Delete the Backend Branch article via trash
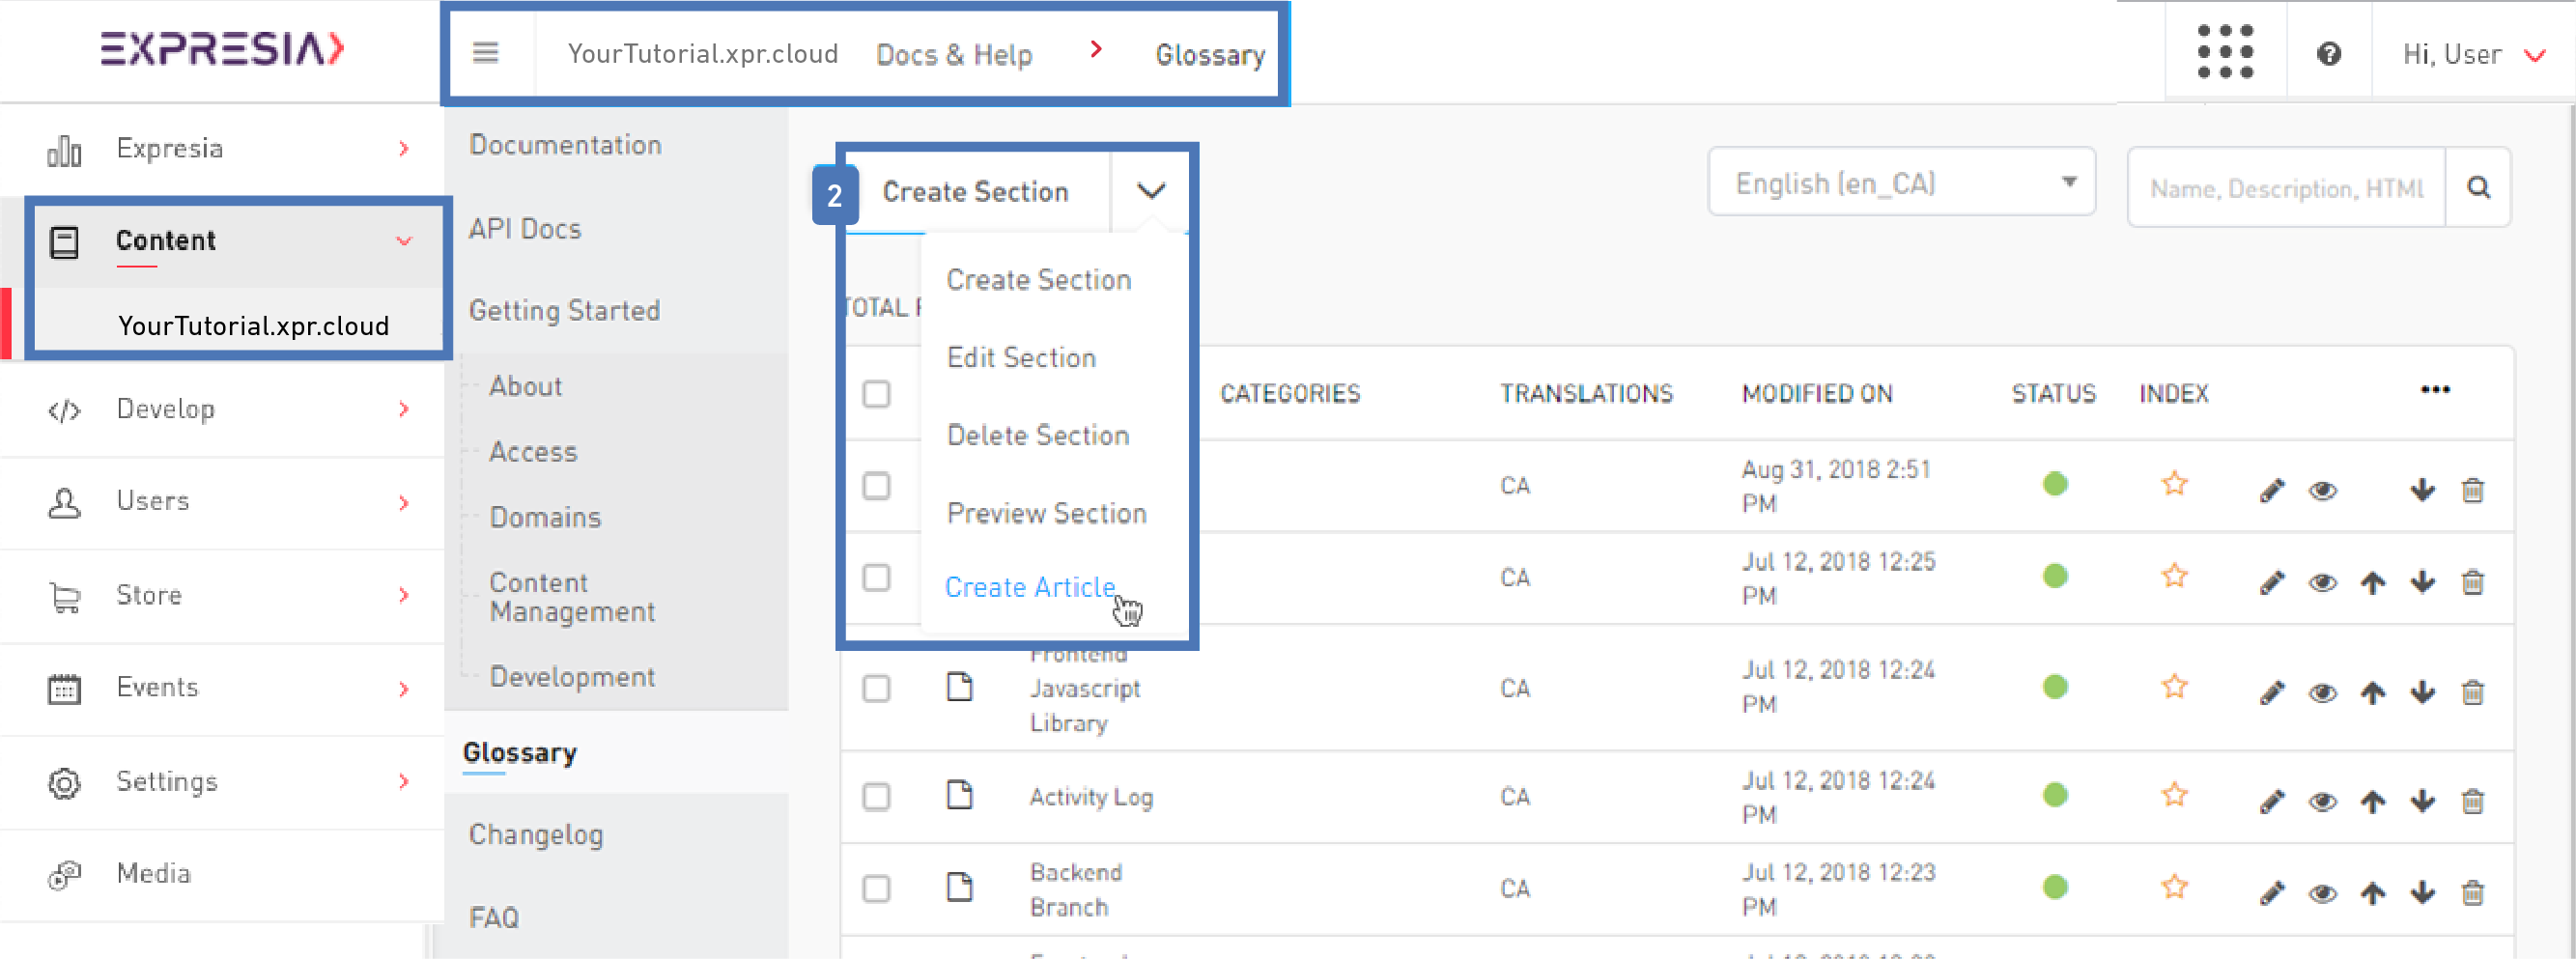Image resolution: width=2576 pixels, height=959 pixels. (x=2472, y=892)
